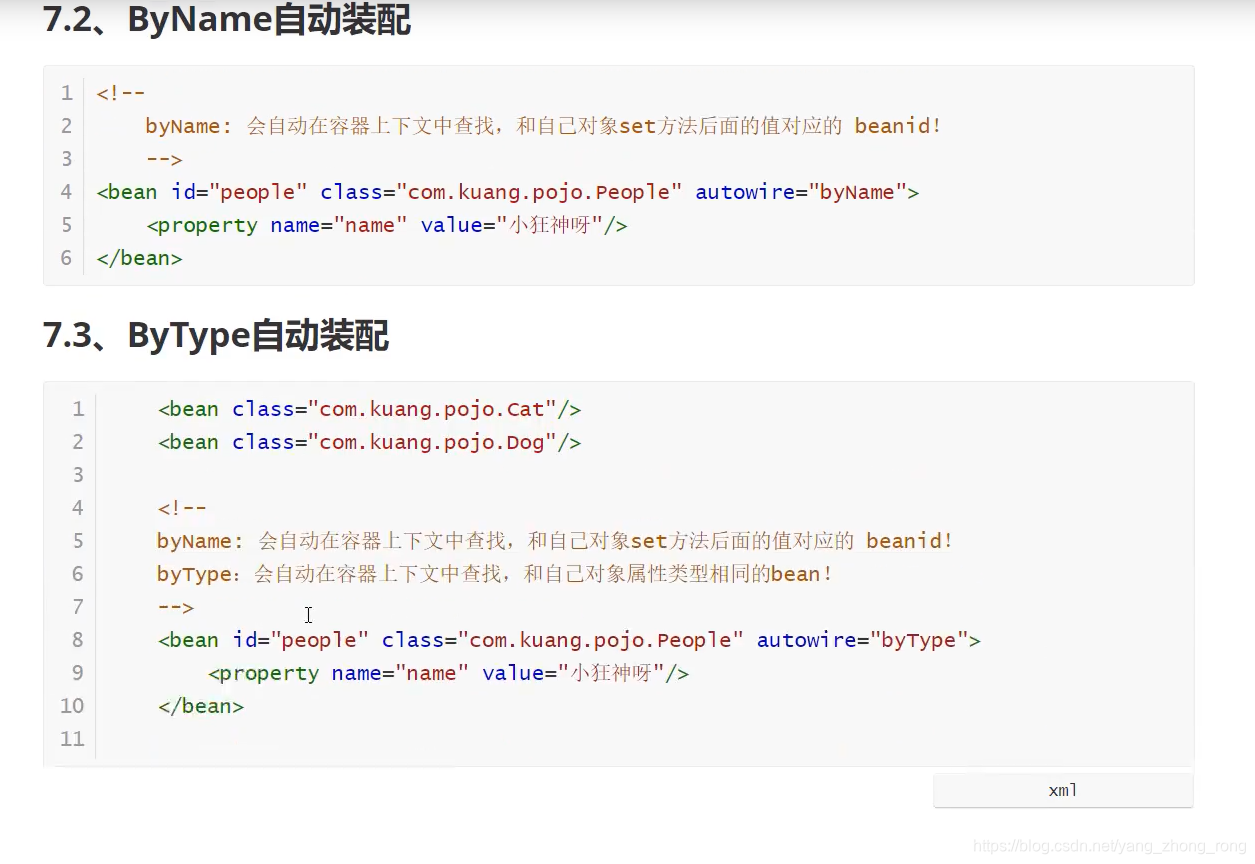1255x864 pixels.
Task: Click the "<!--" comment opener in the ByName block
Action: (x=121, y=93)
